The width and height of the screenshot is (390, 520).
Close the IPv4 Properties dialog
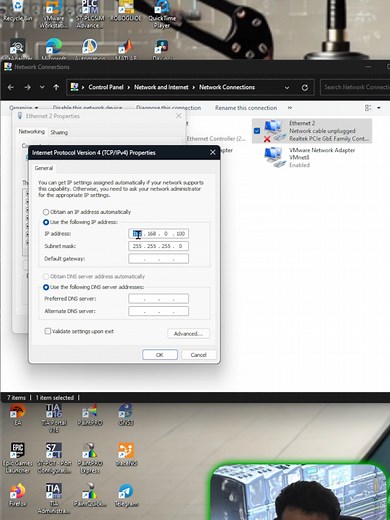[213, 152]
